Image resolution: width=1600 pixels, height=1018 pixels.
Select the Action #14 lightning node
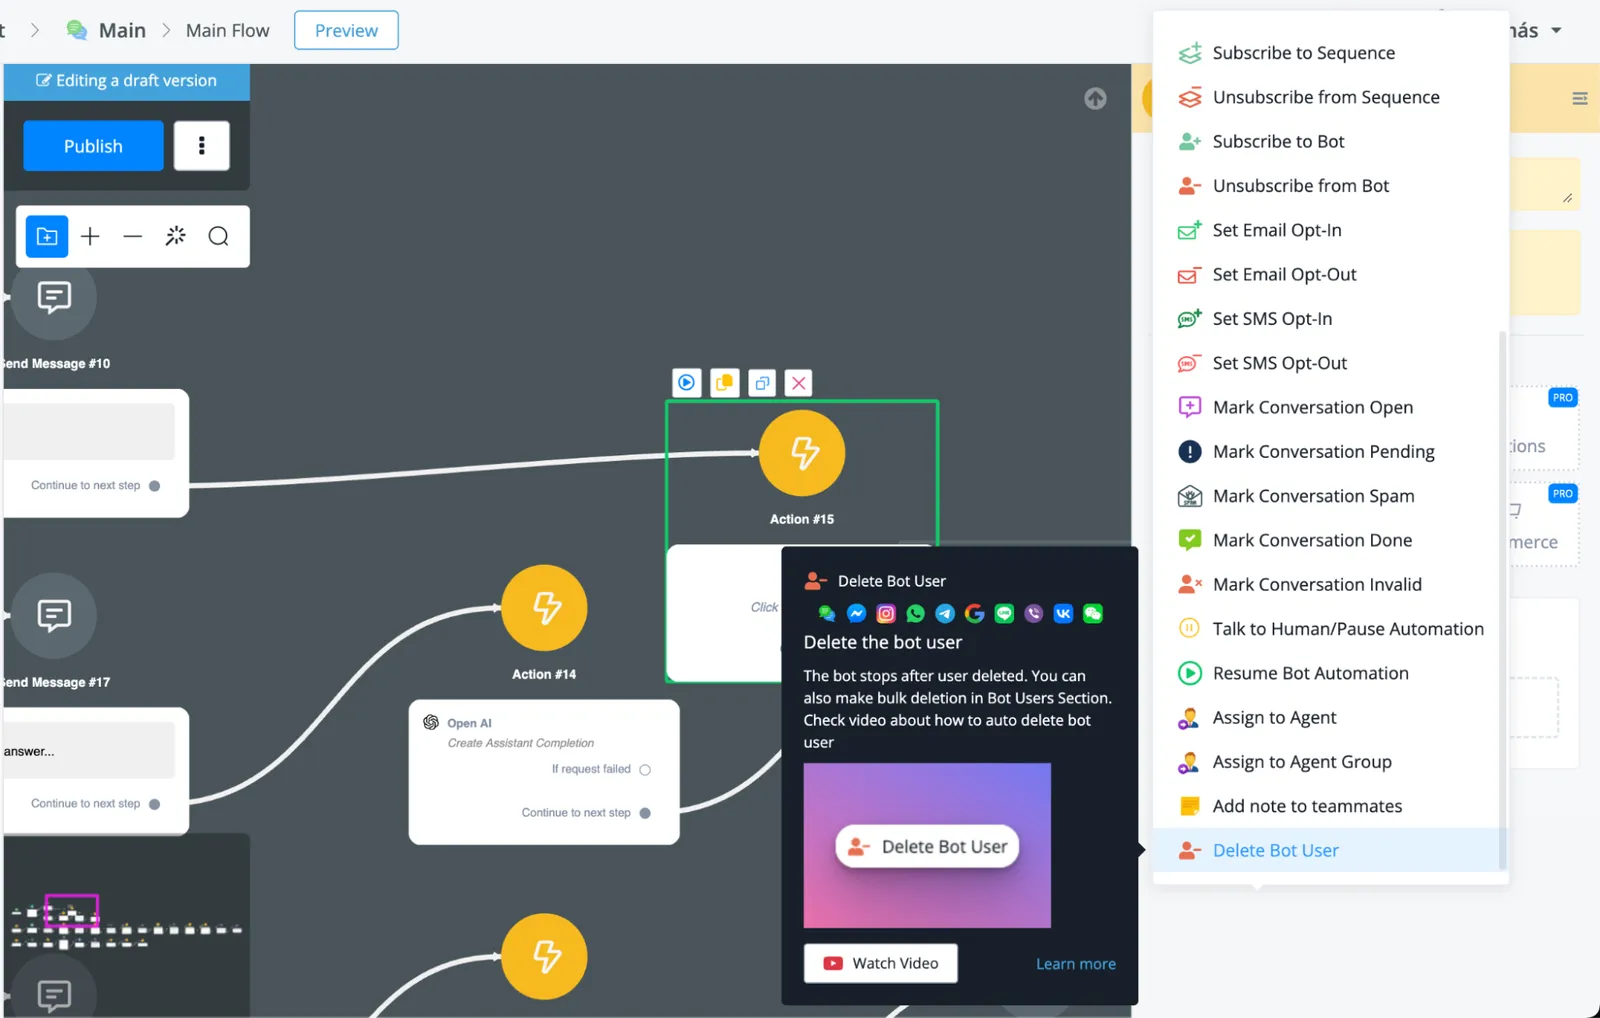pos(544,608)
